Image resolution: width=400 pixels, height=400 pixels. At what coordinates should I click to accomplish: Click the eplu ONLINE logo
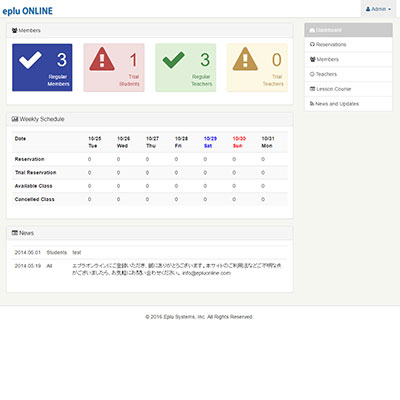click(x=28, y=11)
